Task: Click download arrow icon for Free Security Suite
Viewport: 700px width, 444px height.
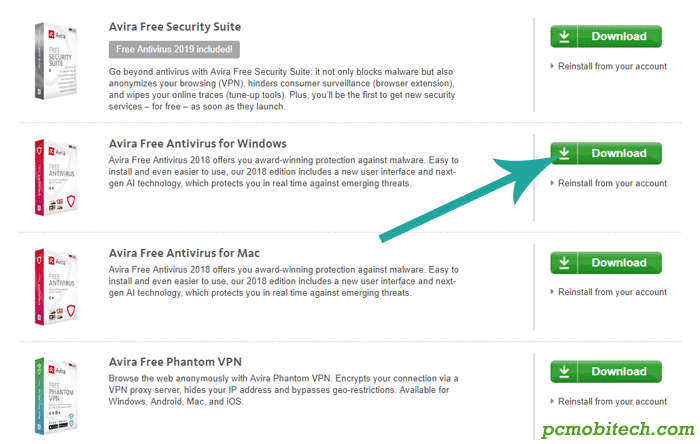Action: [564, 36]
